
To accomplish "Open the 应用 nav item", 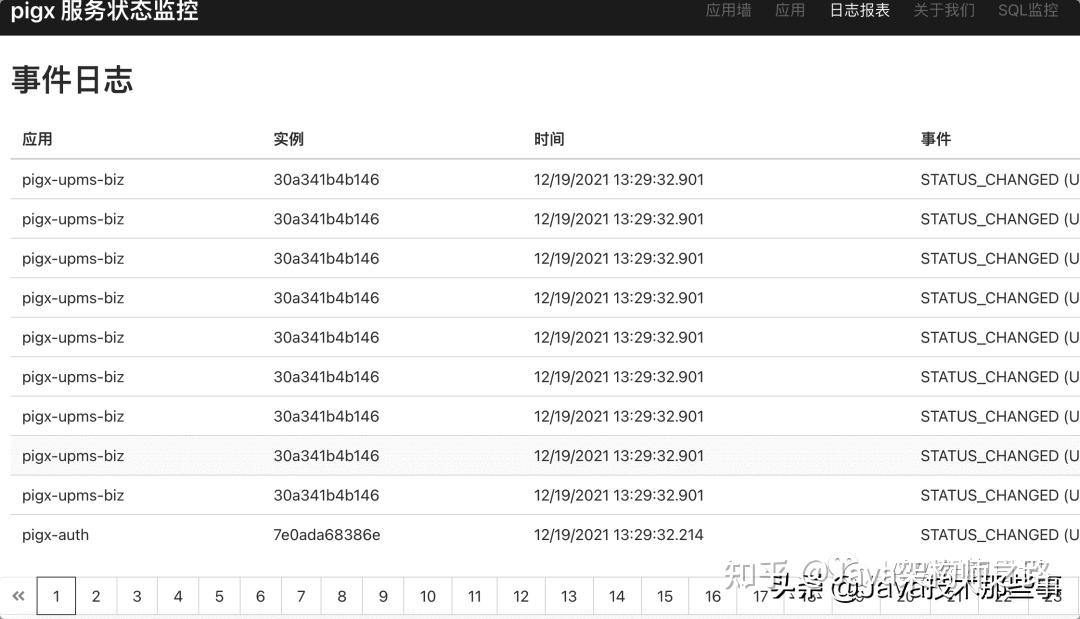I will tap(789, 10).
